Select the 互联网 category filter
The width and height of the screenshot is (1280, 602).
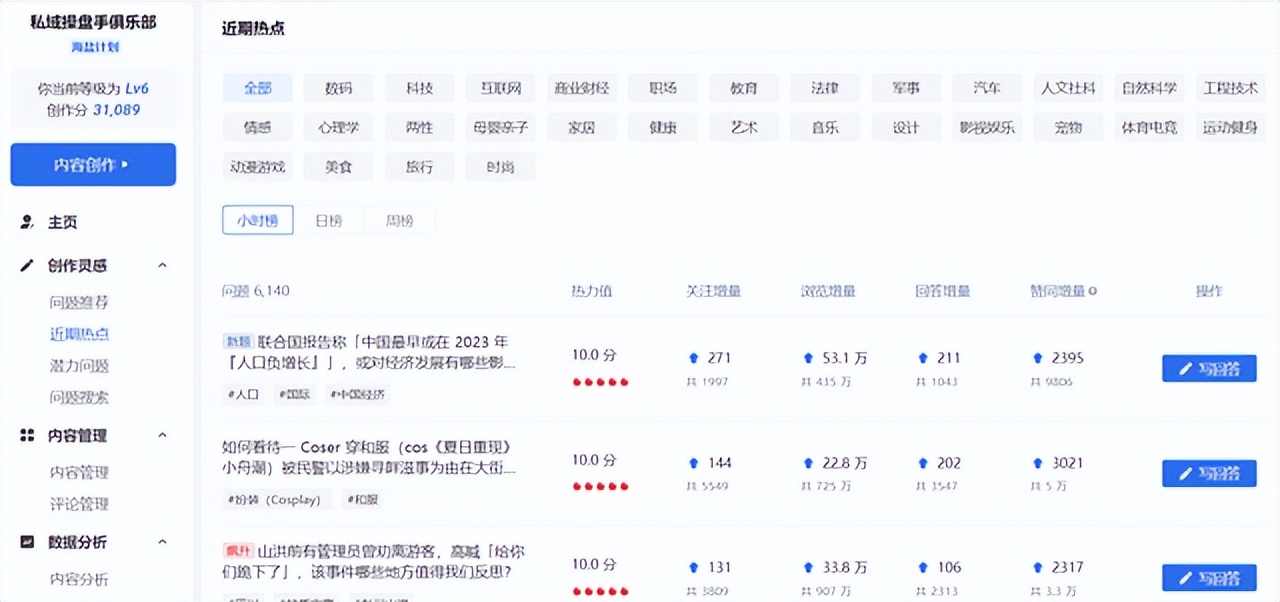(x=501, y=88)
